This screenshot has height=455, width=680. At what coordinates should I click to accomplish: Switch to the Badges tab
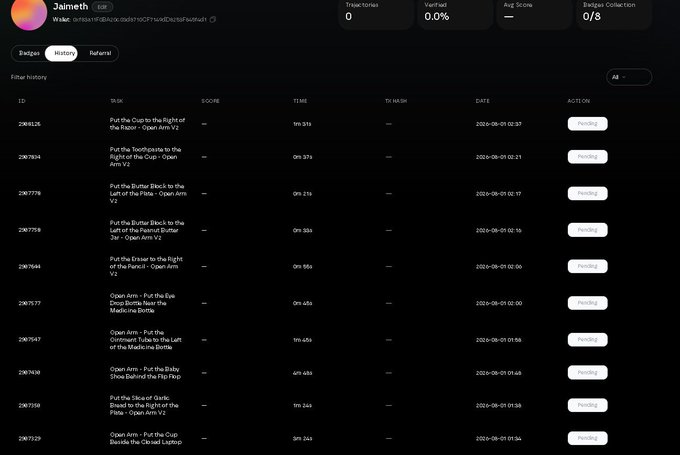tap(29, 53)
